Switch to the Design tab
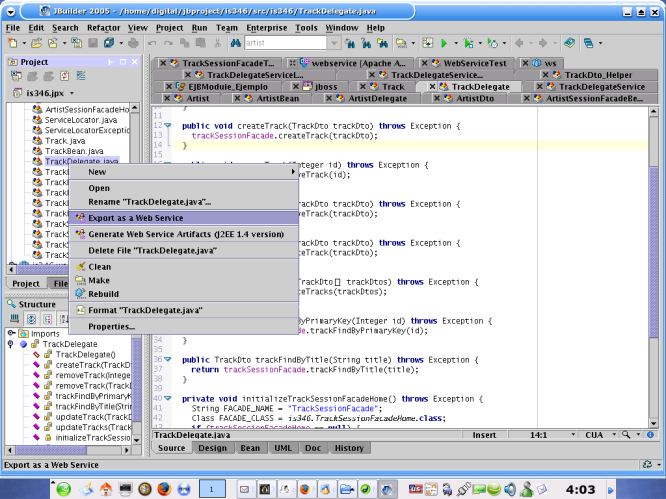 point(212,448)
